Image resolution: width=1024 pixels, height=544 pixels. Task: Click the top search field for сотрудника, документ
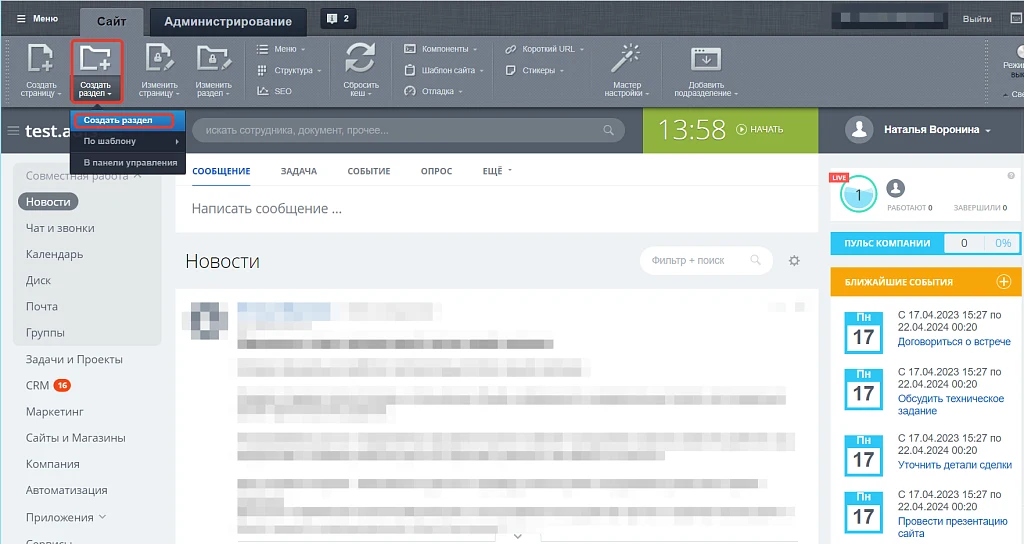point(408,130)
